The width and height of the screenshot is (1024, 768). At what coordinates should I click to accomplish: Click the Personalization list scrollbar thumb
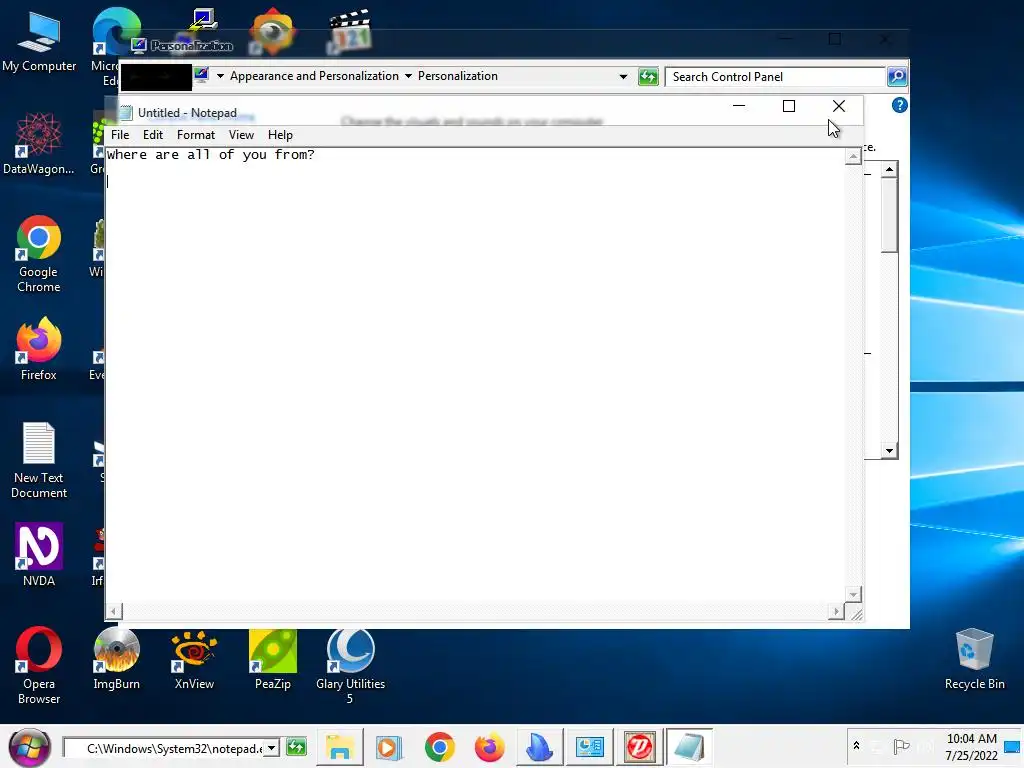point(889,215)
